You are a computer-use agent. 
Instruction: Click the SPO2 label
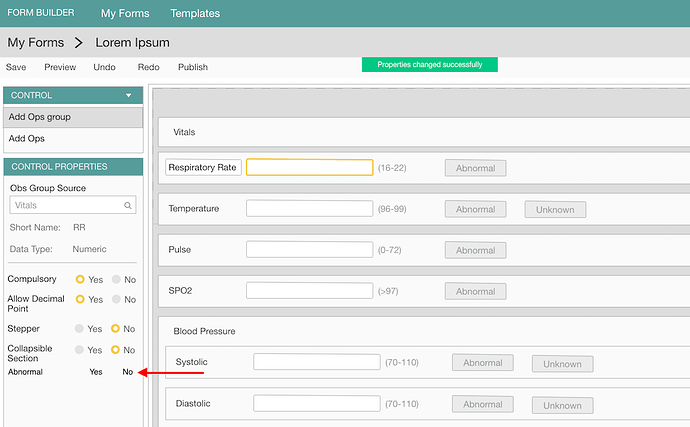[x=180, y=291]
